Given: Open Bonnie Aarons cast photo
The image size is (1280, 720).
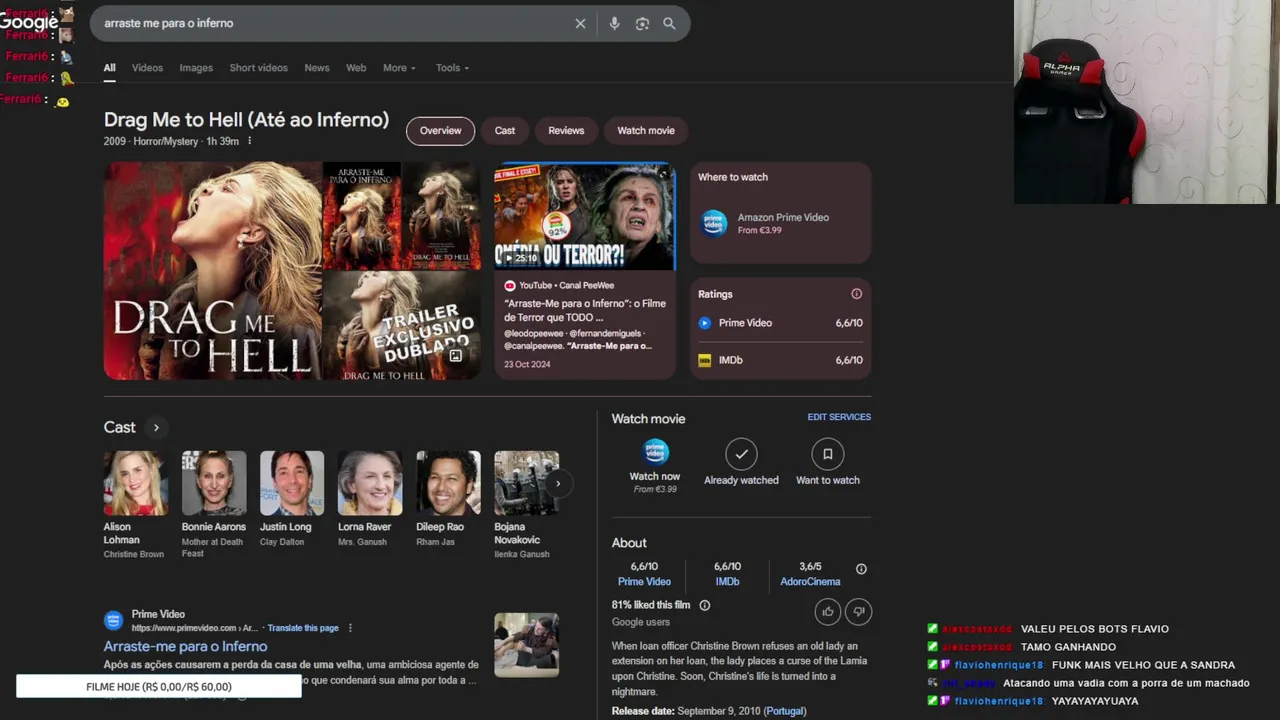Looking at the screenshot, I should (214, 483).
